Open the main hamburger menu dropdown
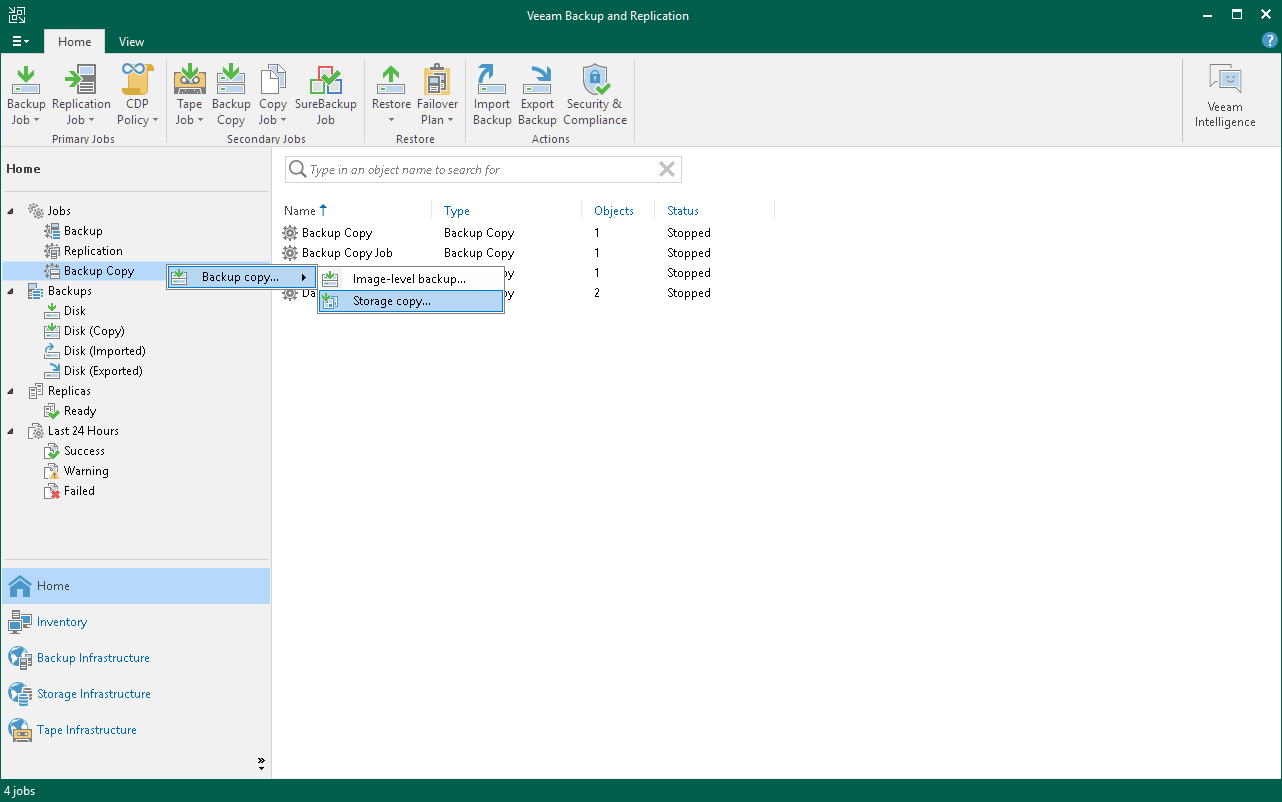The height and width of the screenshot is (802, 1282). (x=20, y=42)
